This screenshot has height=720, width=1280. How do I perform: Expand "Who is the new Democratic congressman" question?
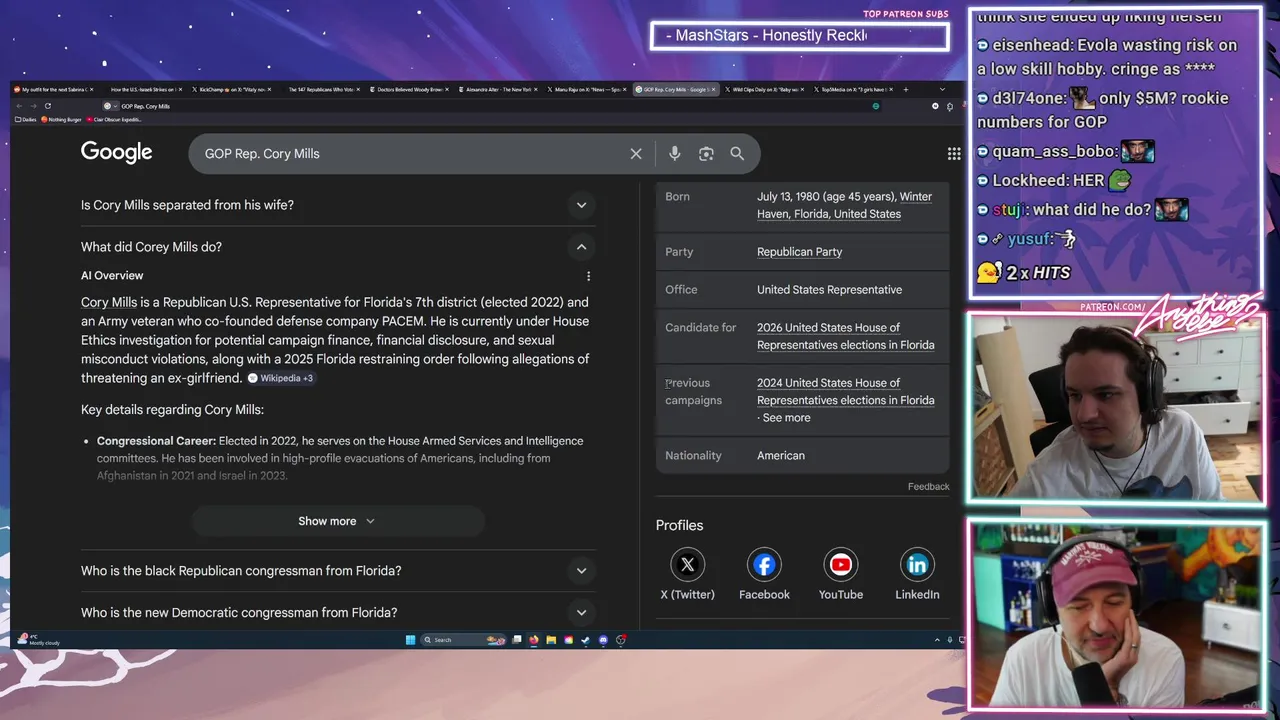(x=338, y=613)
